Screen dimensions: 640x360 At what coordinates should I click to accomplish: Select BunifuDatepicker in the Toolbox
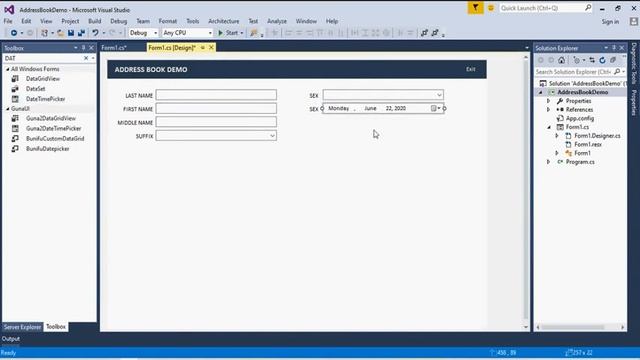[x=47, y=149]
